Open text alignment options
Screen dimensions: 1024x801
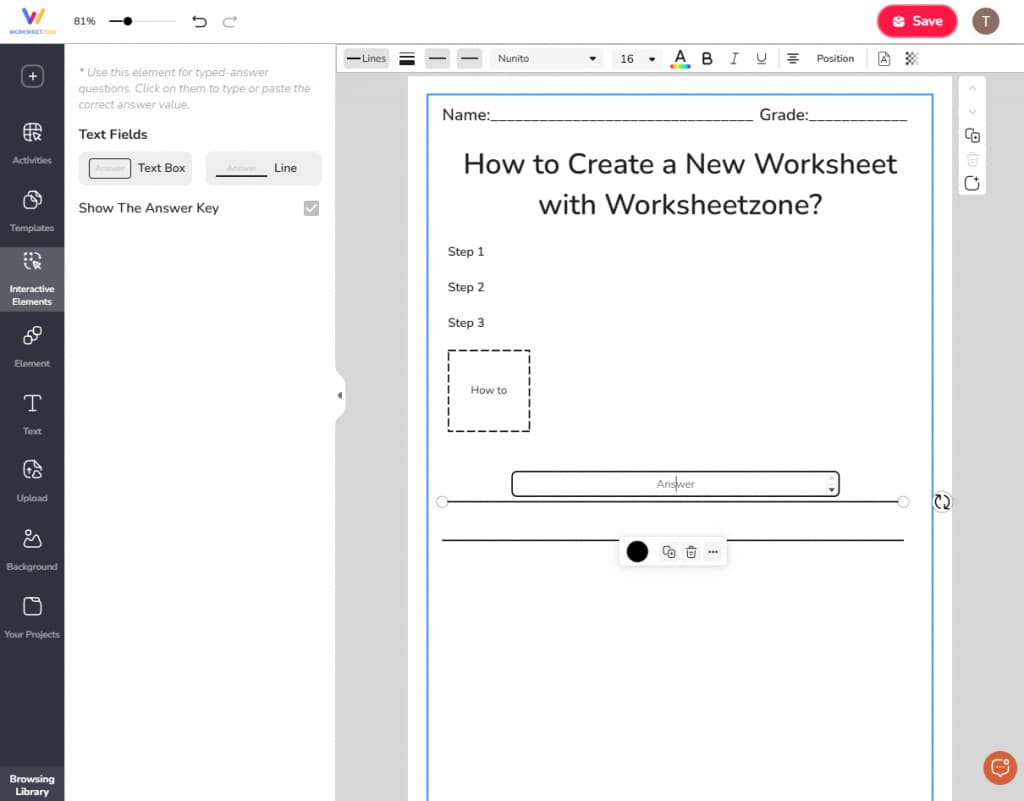tap(793, 59)
